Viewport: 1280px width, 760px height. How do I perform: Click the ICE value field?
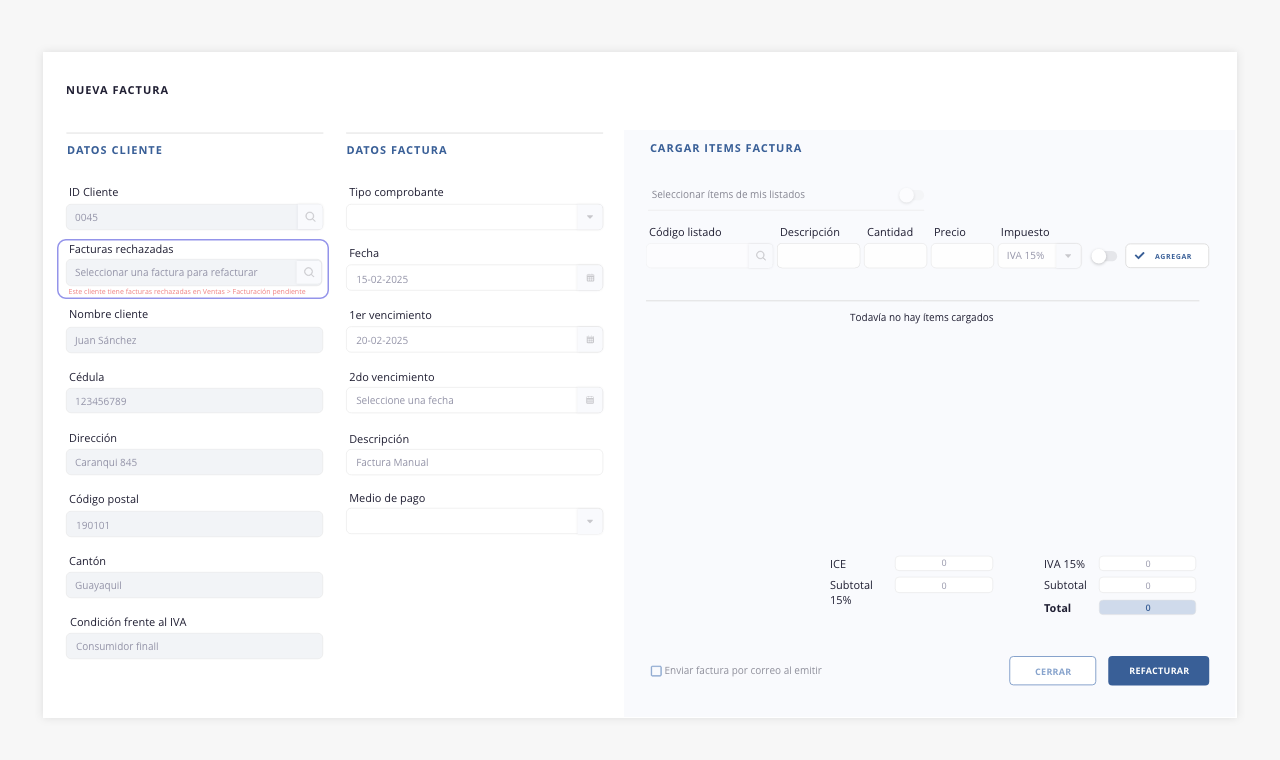944,564
